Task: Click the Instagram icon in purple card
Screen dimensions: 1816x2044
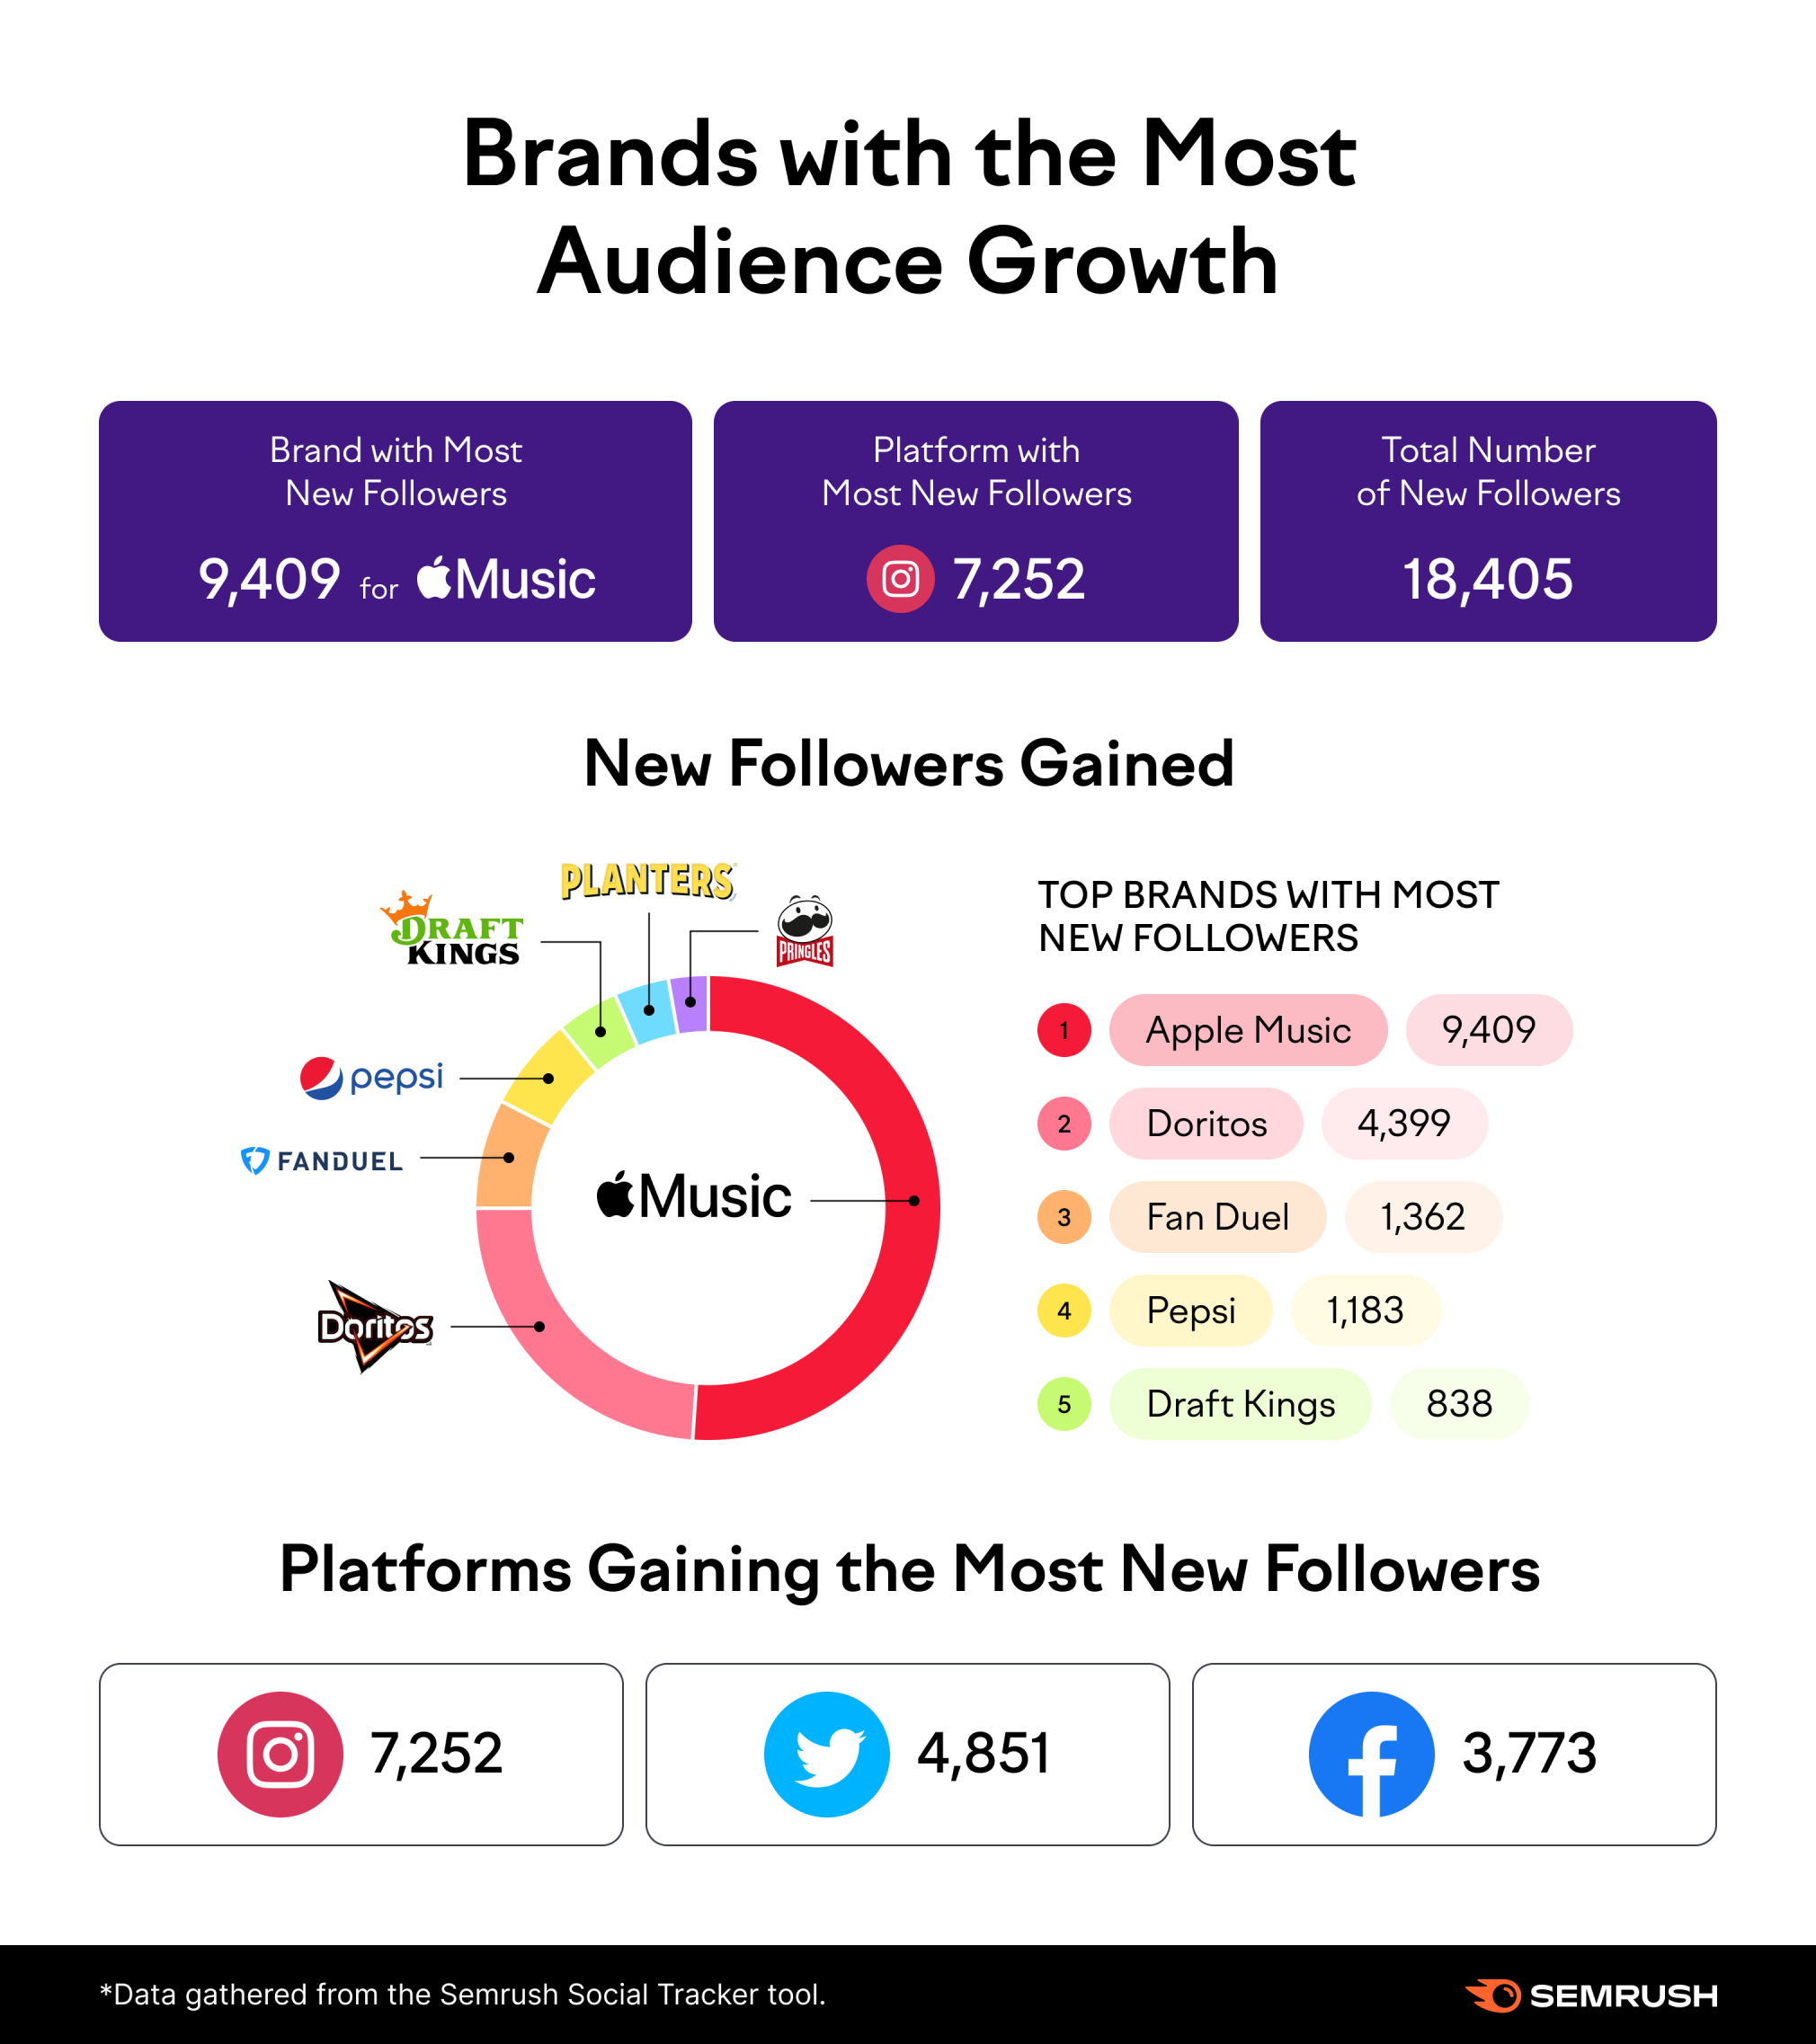Action: (900, 579)
